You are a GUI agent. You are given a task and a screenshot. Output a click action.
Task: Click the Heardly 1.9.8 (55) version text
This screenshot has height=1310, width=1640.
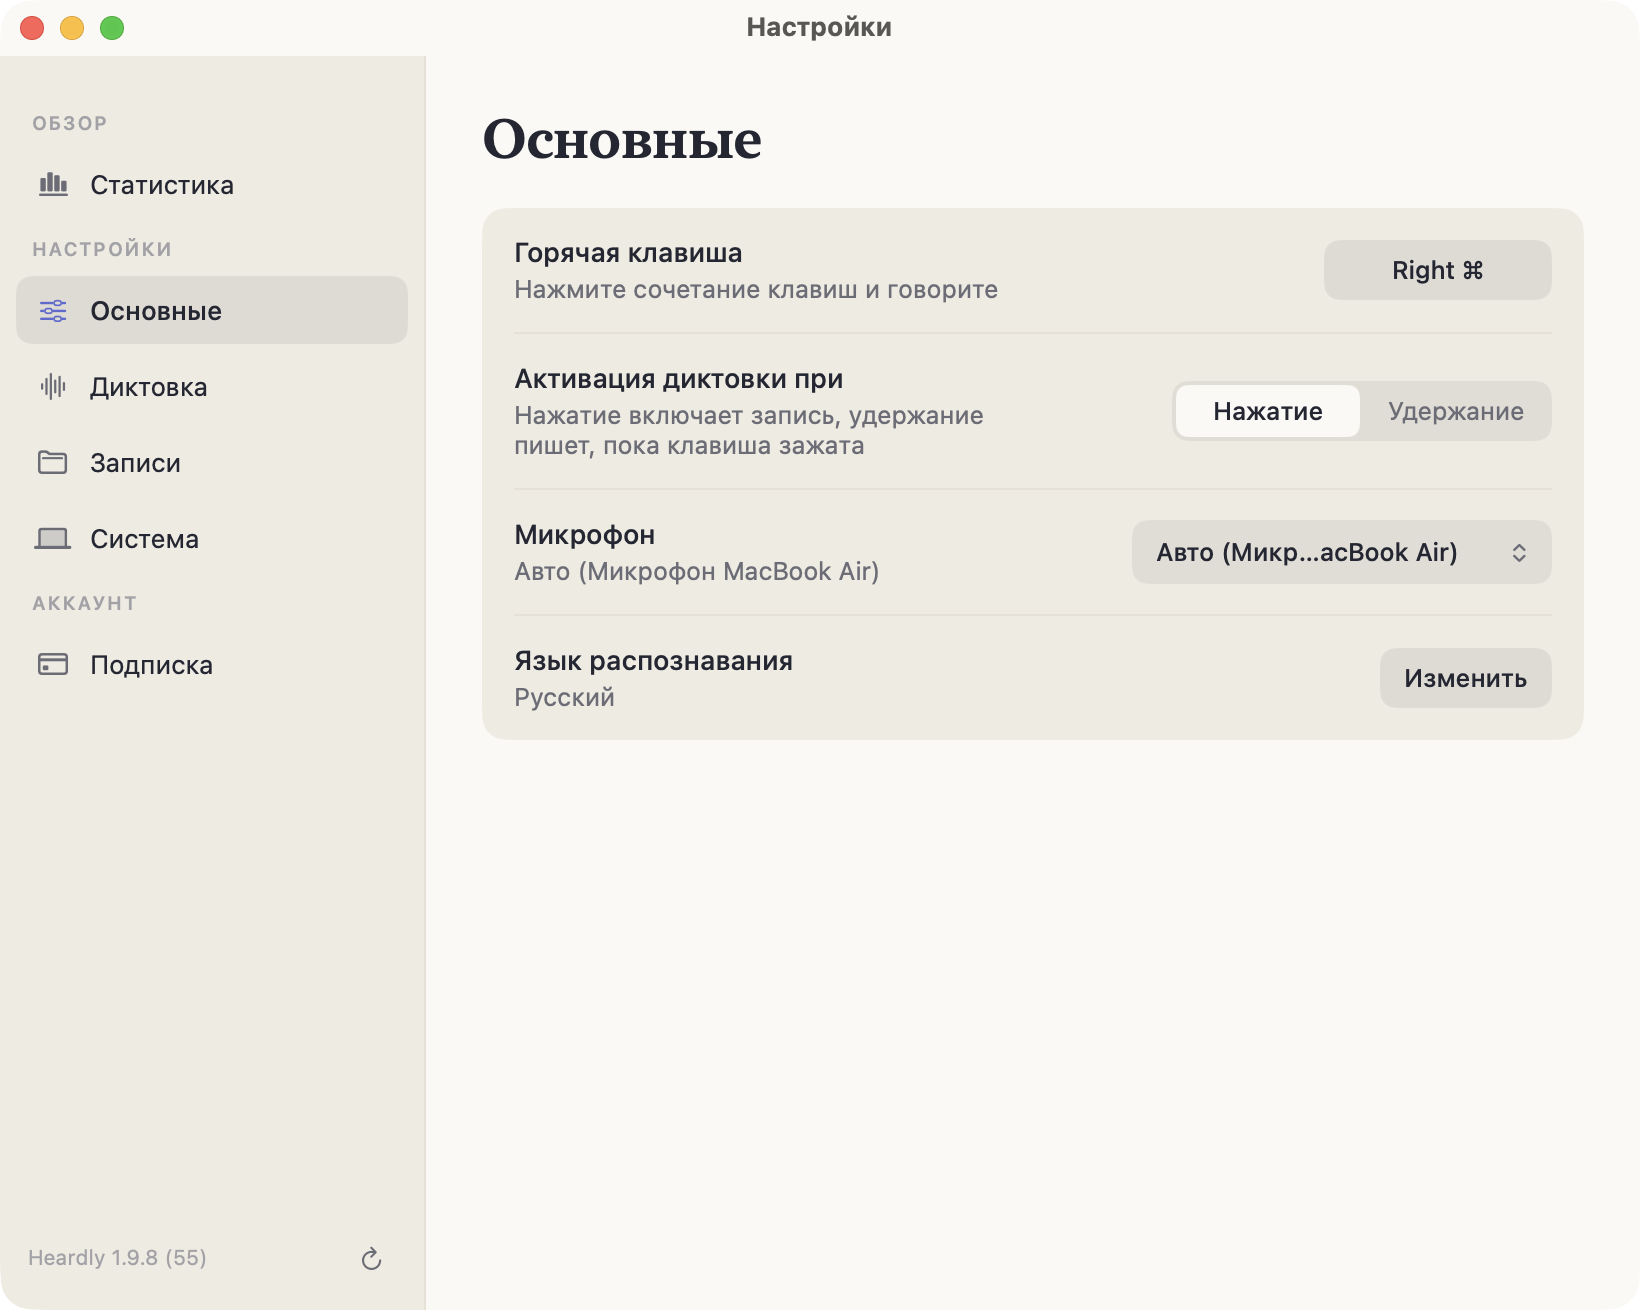point(117,1258)
